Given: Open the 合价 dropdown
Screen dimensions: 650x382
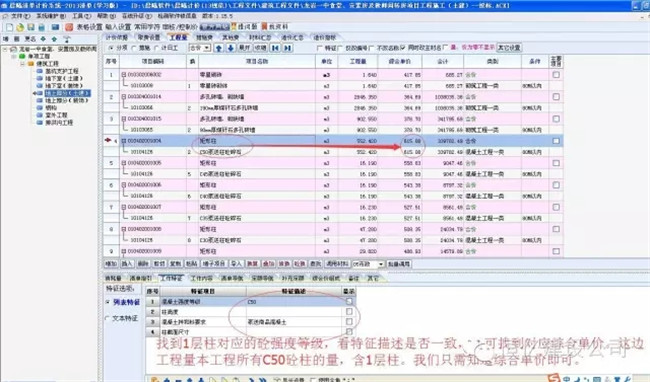Looking at the screenshot, I should [207, 48].
